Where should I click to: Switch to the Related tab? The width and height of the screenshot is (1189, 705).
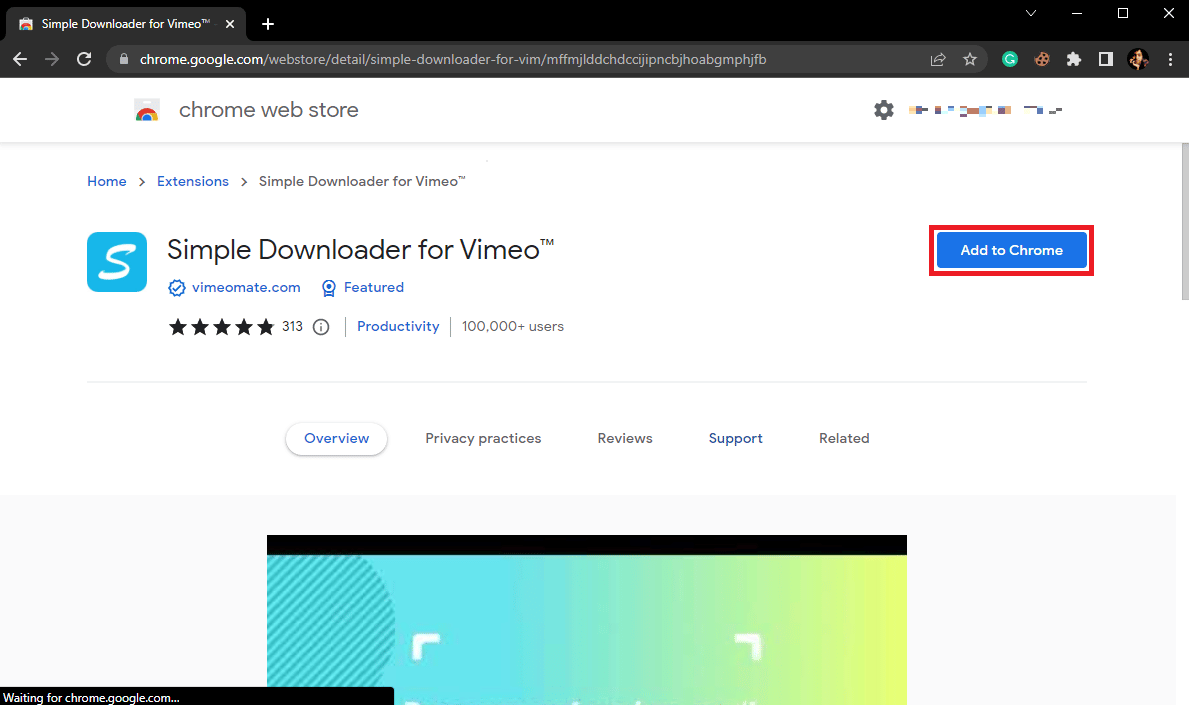coord(844,438)
